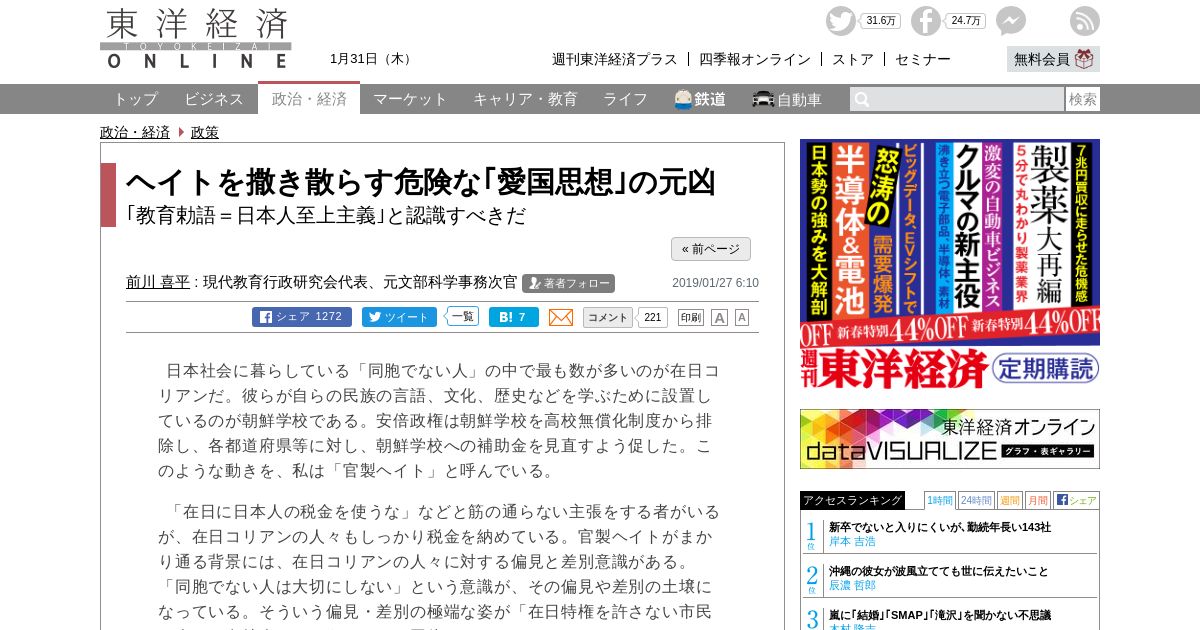Click the Twitter follower count 31.6万
This screenshot has width=1200, height=630.
[881, 21]
